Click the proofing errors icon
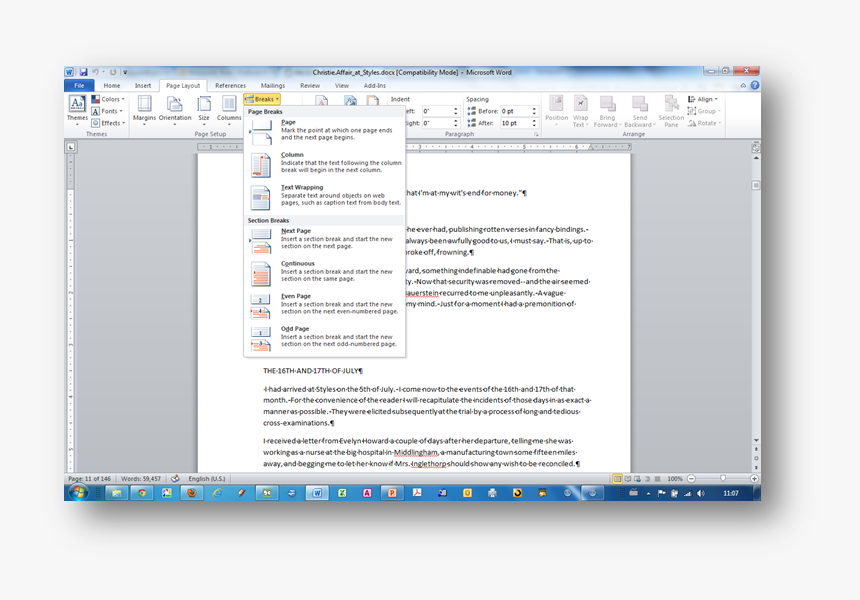Viewport: 860px width, 600px height. pyautogui.click(x=175, y=479)
